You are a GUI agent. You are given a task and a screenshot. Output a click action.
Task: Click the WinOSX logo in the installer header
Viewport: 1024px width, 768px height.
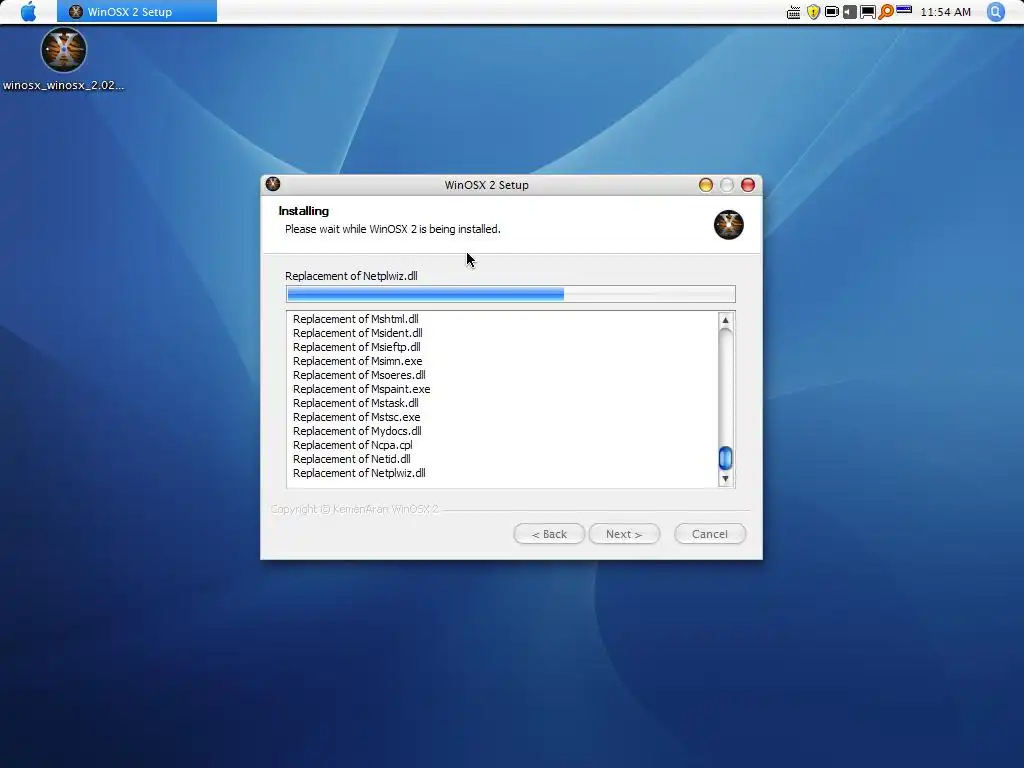click(728, 225)
